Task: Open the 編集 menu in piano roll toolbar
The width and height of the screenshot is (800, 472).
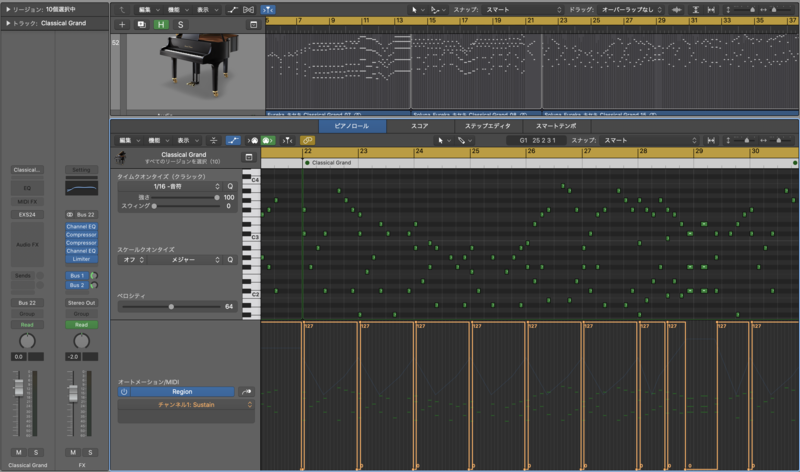Action: click(x=129, y=140)
